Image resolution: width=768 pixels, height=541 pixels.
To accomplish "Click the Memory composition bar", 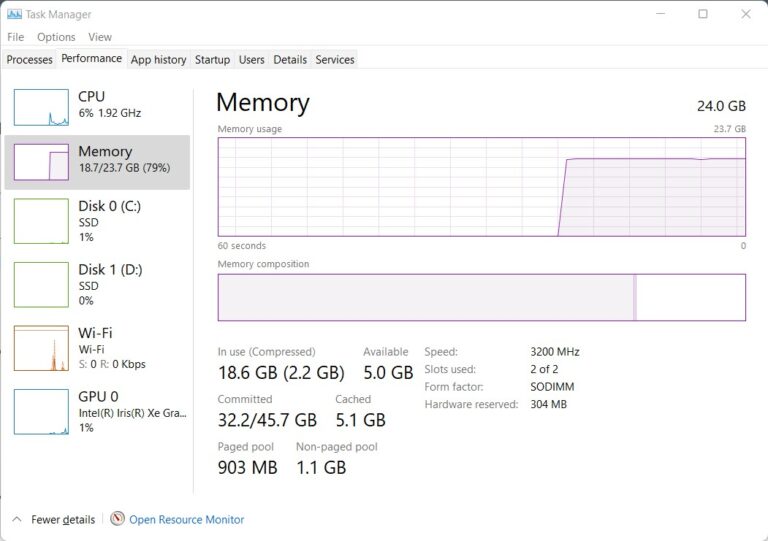I will click(481, 297).
